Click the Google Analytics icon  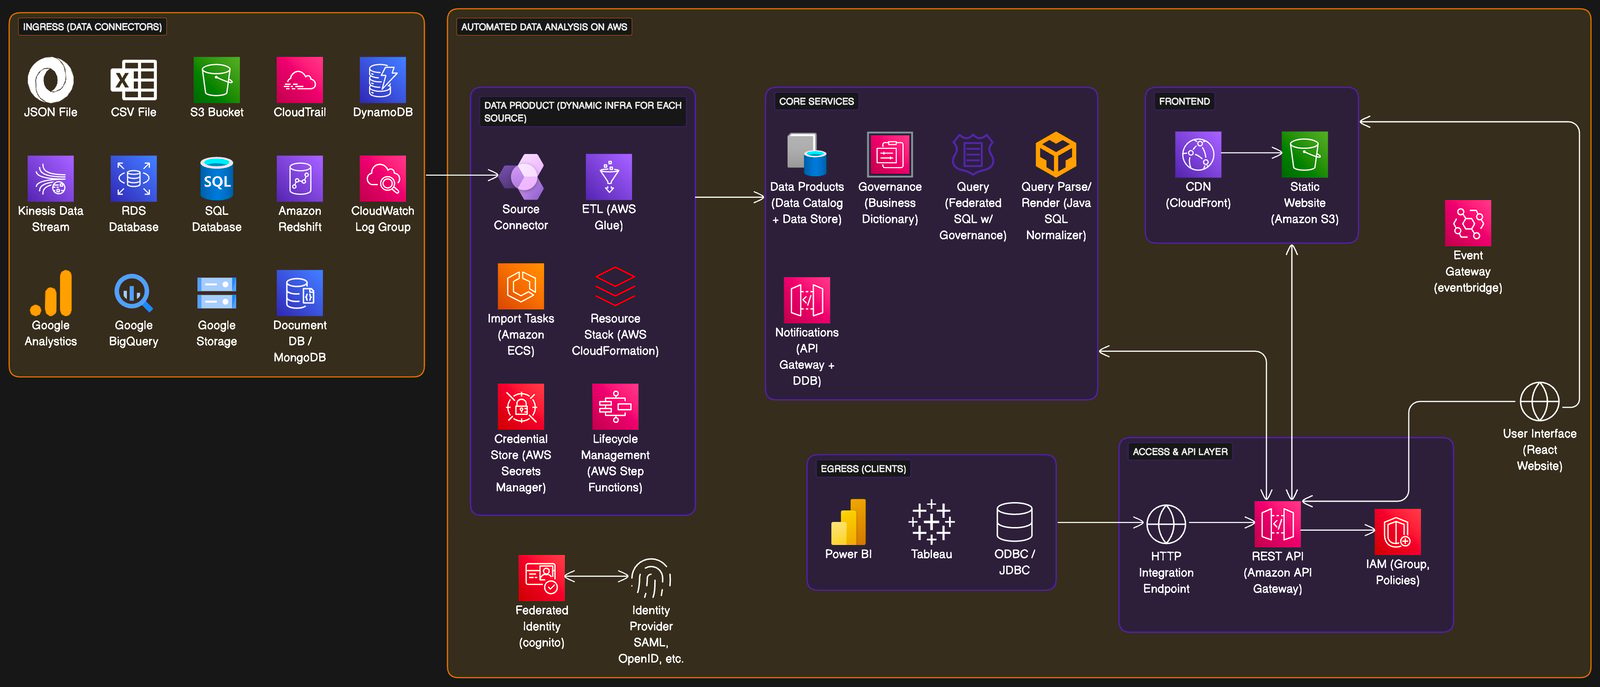[51, 293]
